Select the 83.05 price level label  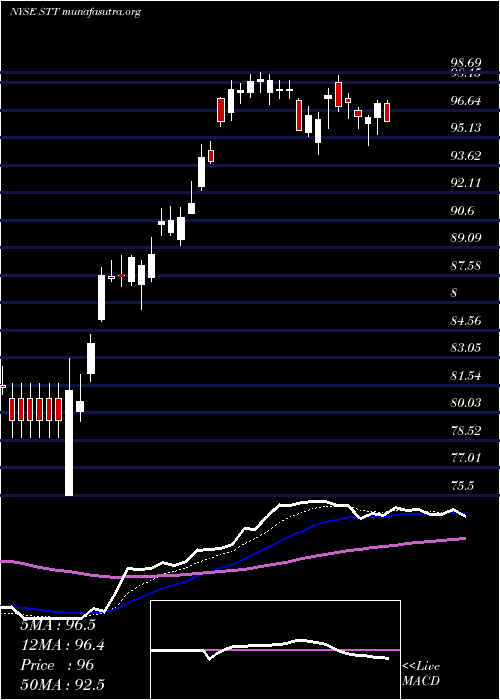[465, 348]
